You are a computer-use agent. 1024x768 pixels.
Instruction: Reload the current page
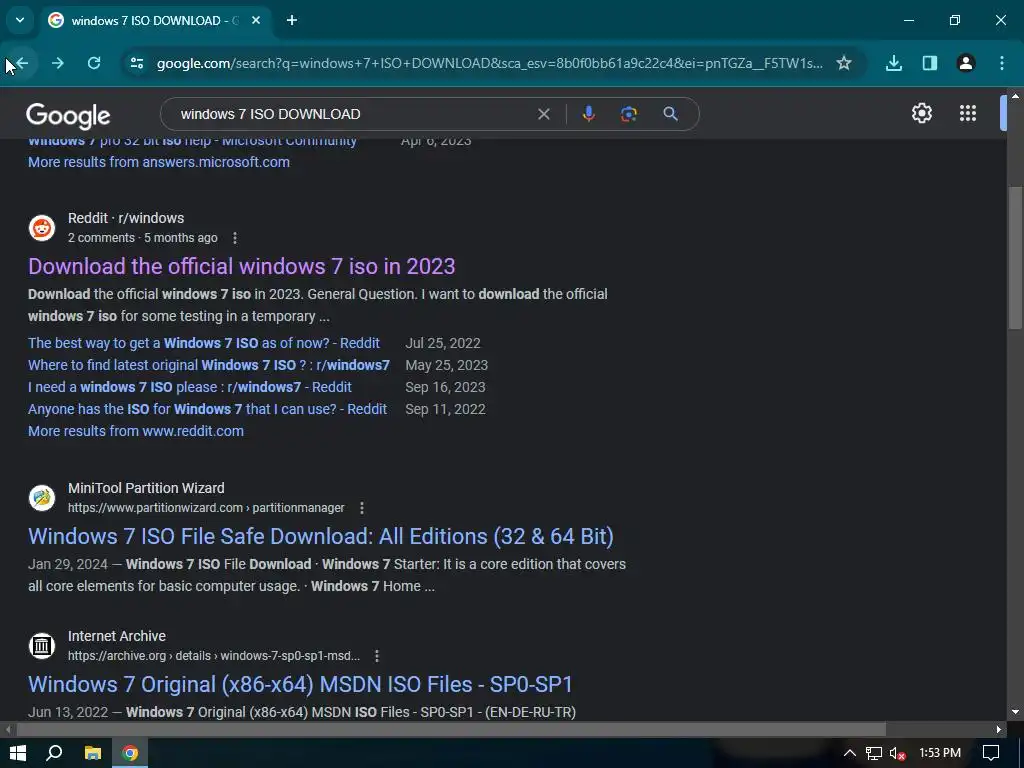(94, 63)
